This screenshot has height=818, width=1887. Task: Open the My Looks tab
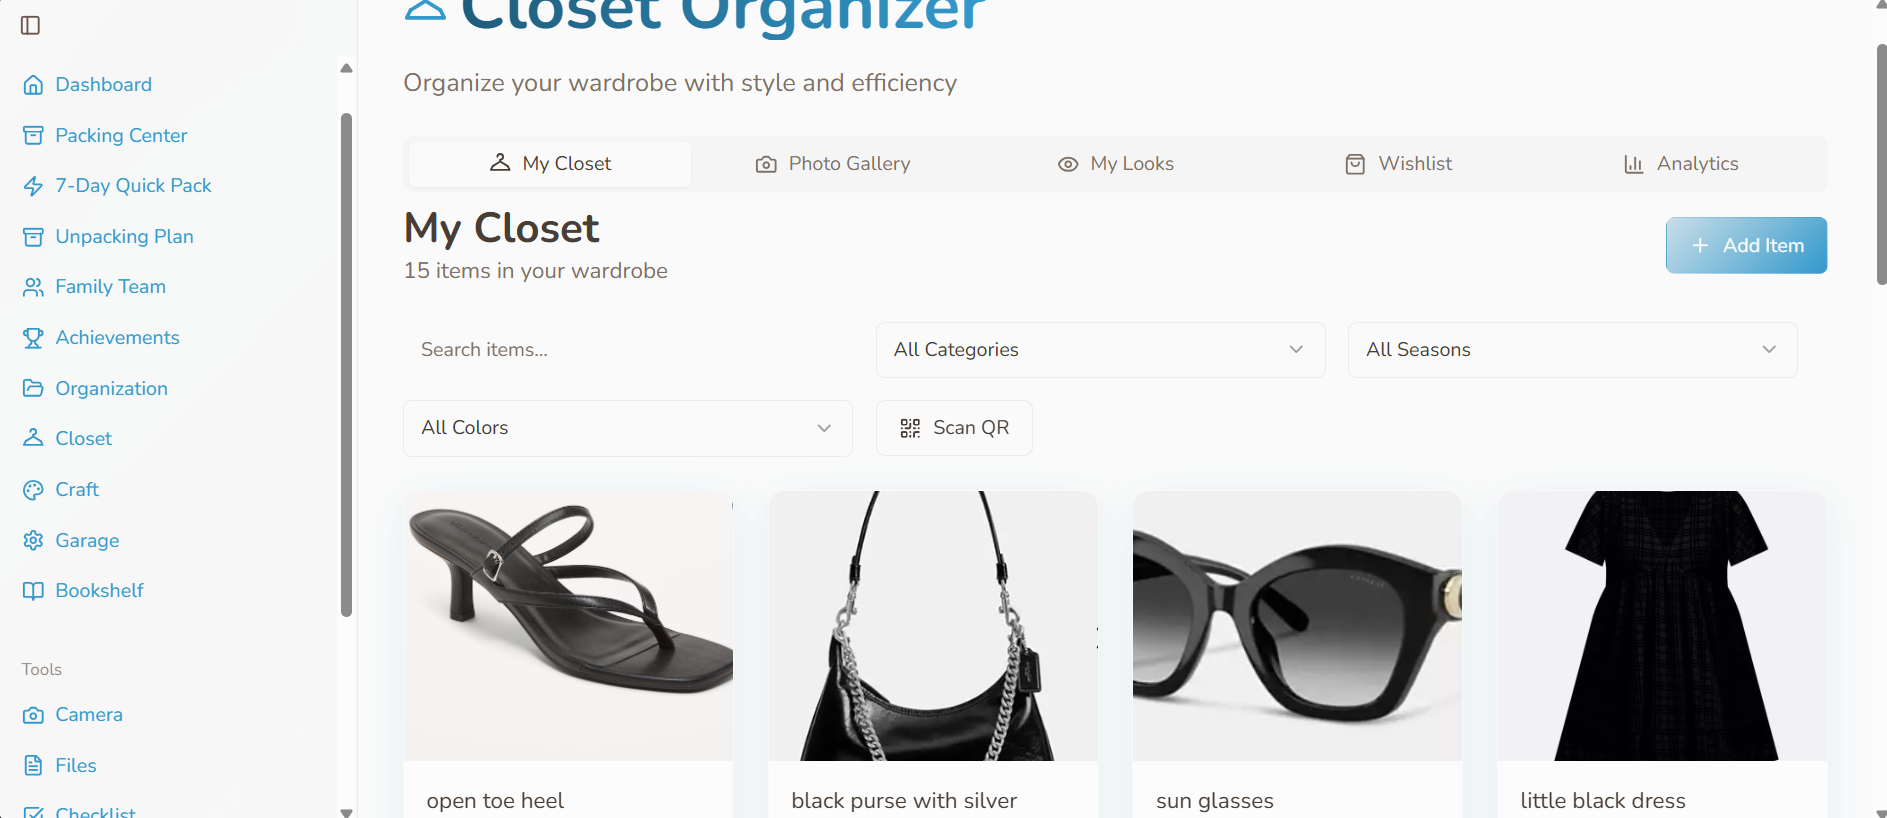pos(1115,164)
